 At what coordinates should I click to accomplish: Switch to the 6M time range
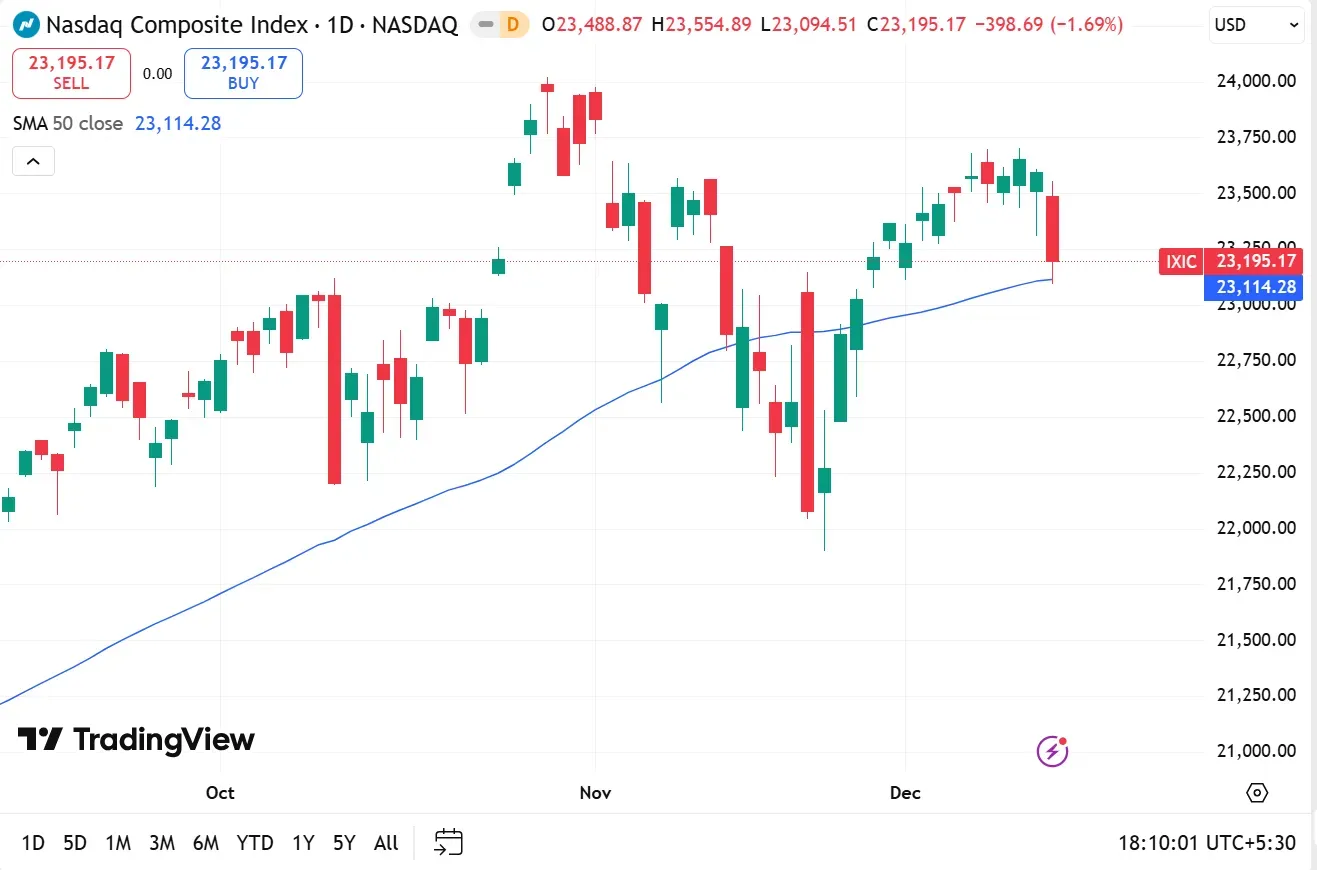click(205, 843)
